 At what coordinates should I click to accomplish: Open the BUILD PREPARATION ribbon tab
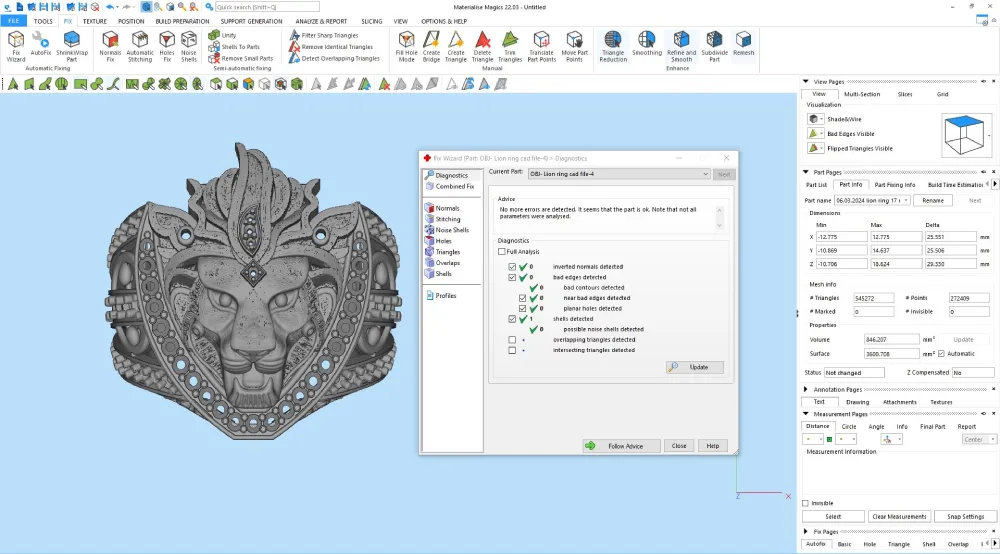point(182,21)
